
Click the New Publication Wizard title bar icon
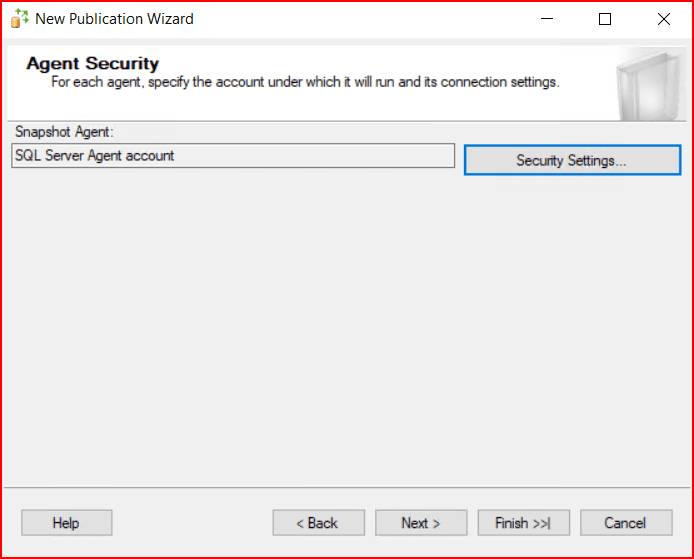(x=19, y=19)
